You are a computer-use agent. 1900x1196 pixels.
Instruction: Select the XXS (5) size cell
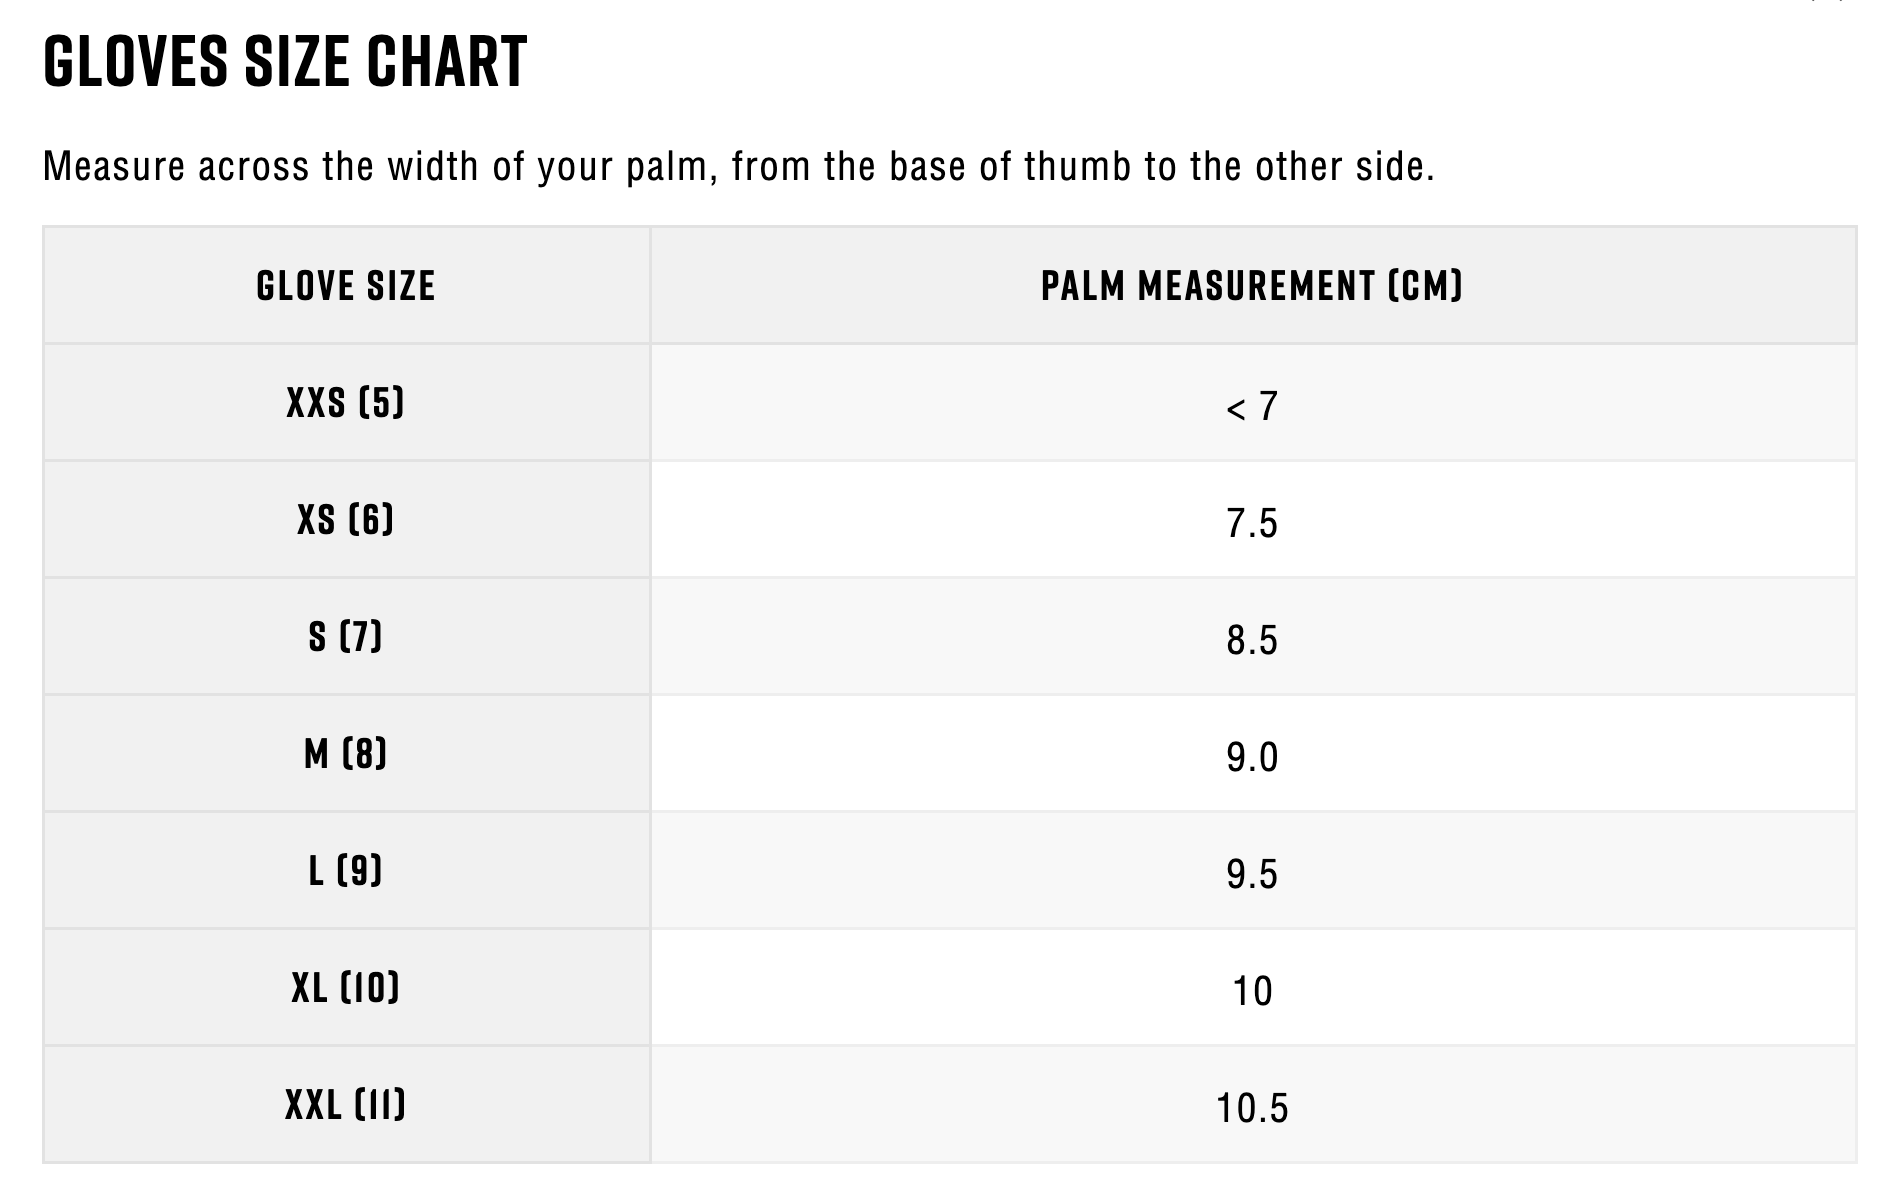[x=346, y=403]
